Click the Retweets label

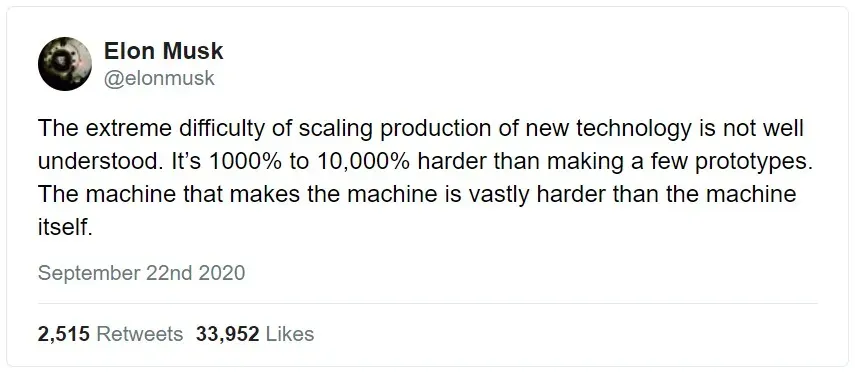140,334
